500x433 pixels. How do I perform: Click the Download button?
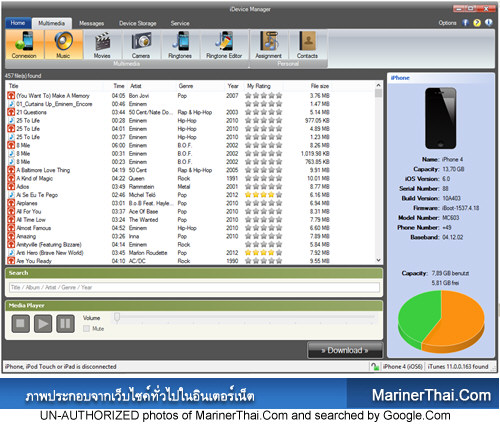345,350
